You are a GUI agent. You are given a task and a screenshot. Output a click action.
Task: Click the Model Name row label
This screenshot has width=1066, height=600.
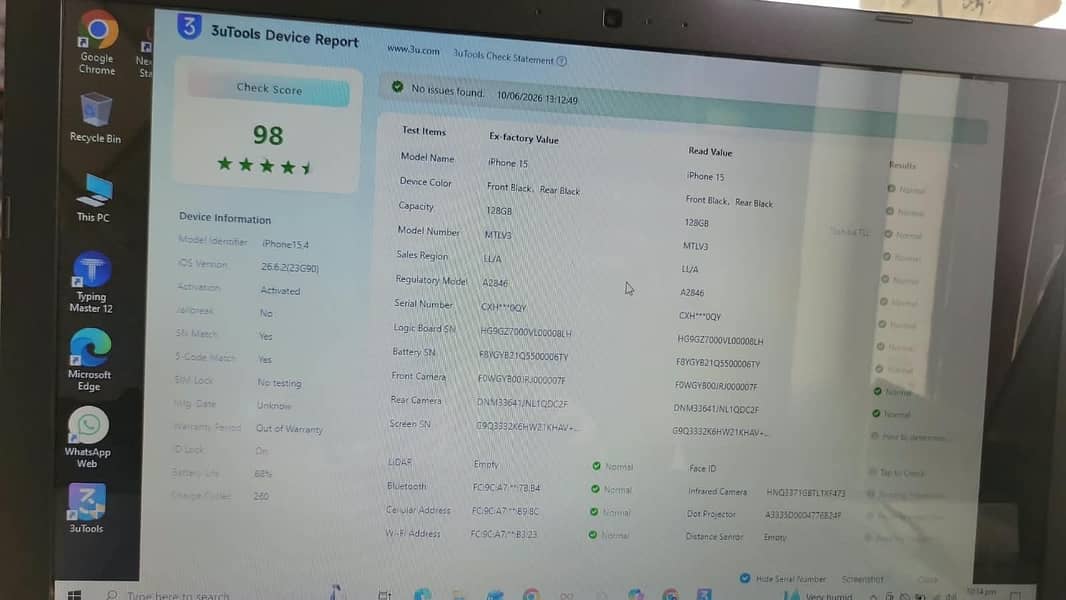(x=427, y=158)
